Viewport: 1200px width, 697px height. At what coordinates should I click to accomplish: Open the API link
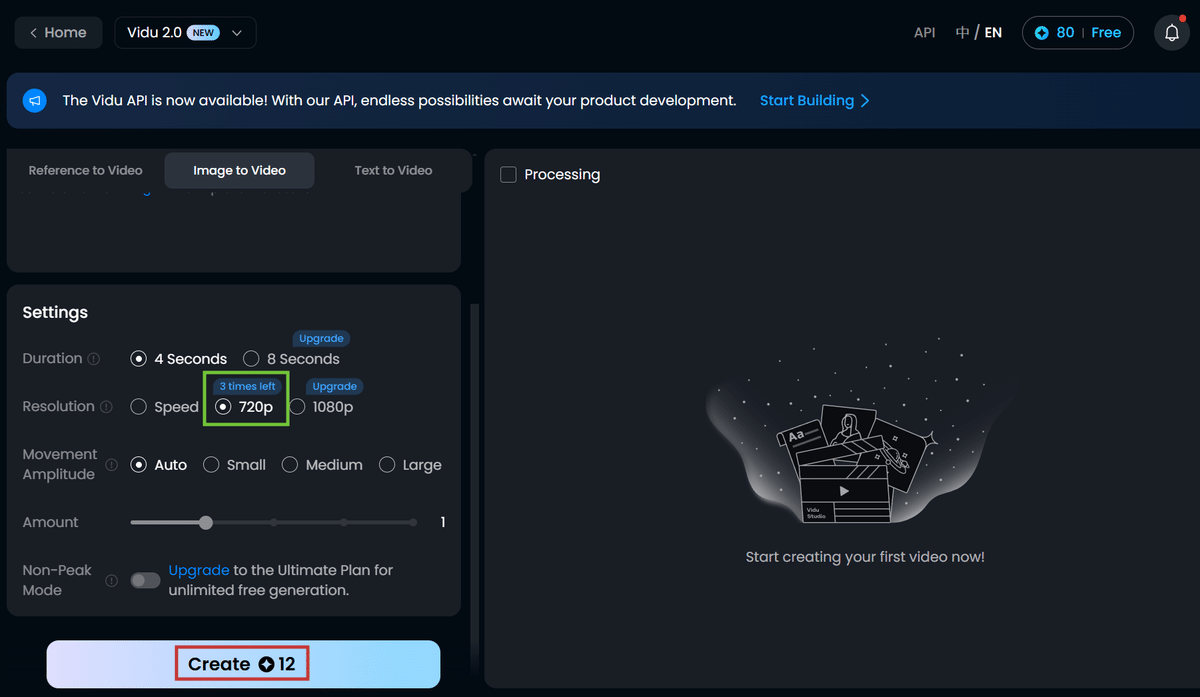[x=924, y=33]
